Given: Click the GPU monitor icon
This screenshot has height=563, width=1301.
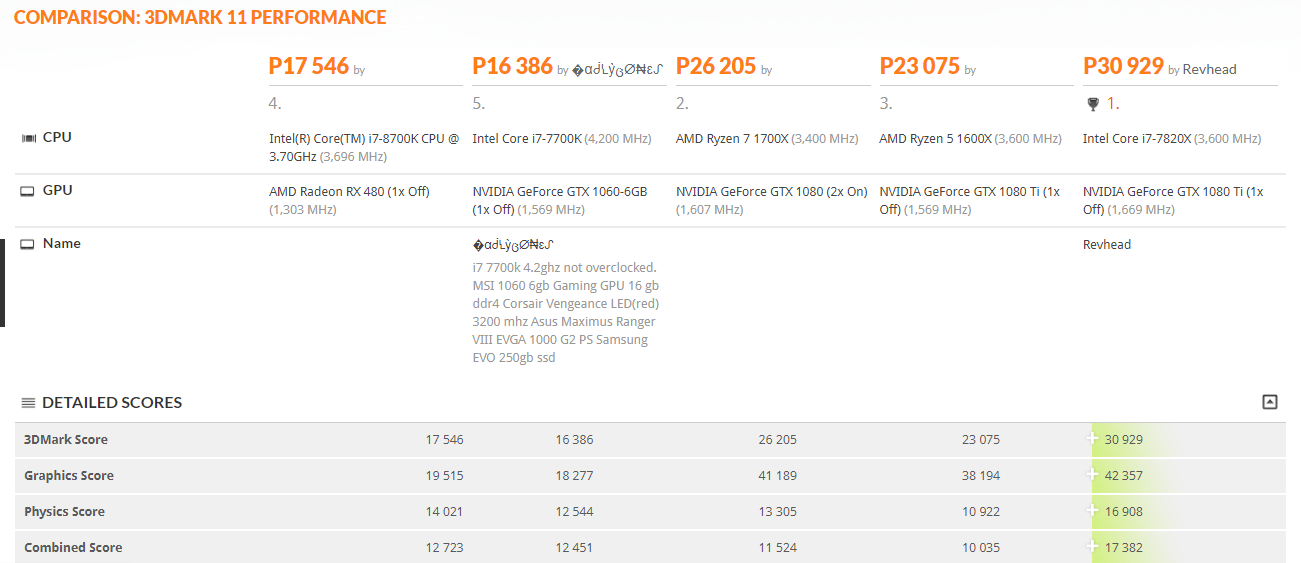Looking at the screenshot, I should [x=28, y=191].
